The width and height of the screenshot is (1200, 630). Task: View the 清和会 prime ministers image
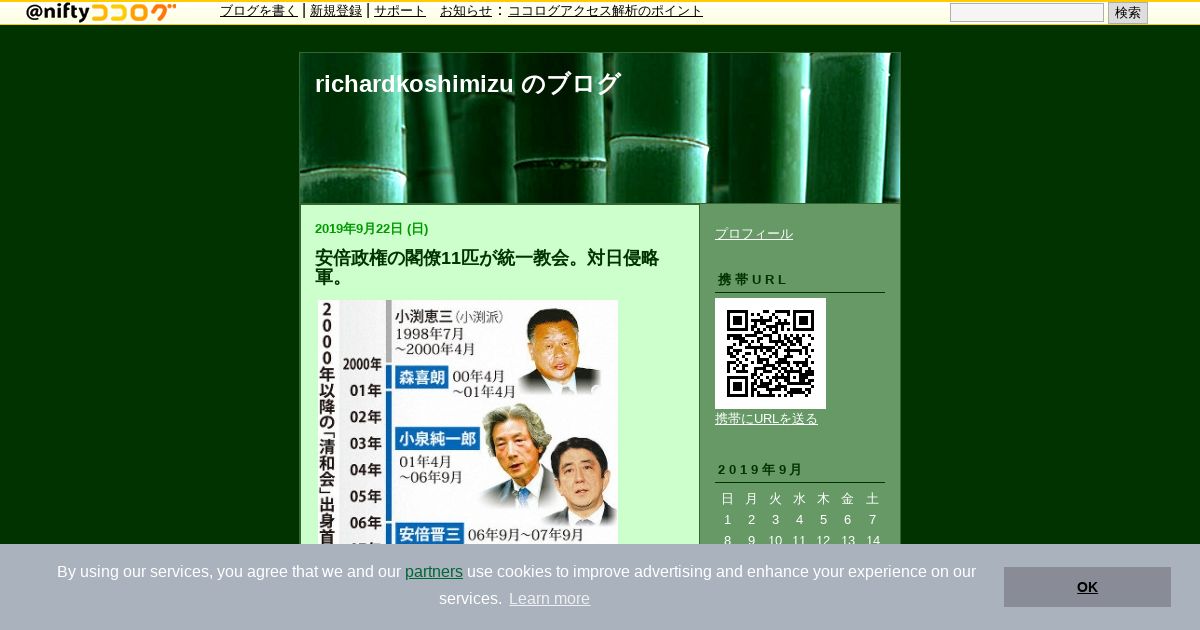coord(468,422)
